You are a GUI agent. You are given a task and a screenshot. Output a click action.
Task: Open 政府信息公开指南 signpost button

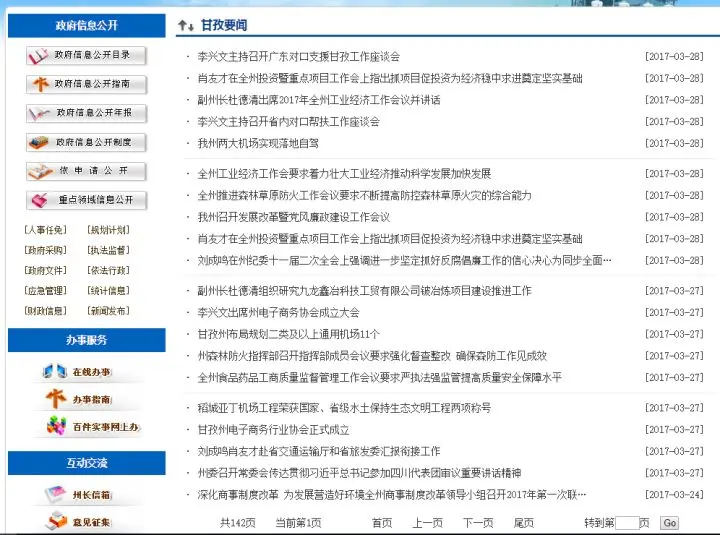pos(86,84)
